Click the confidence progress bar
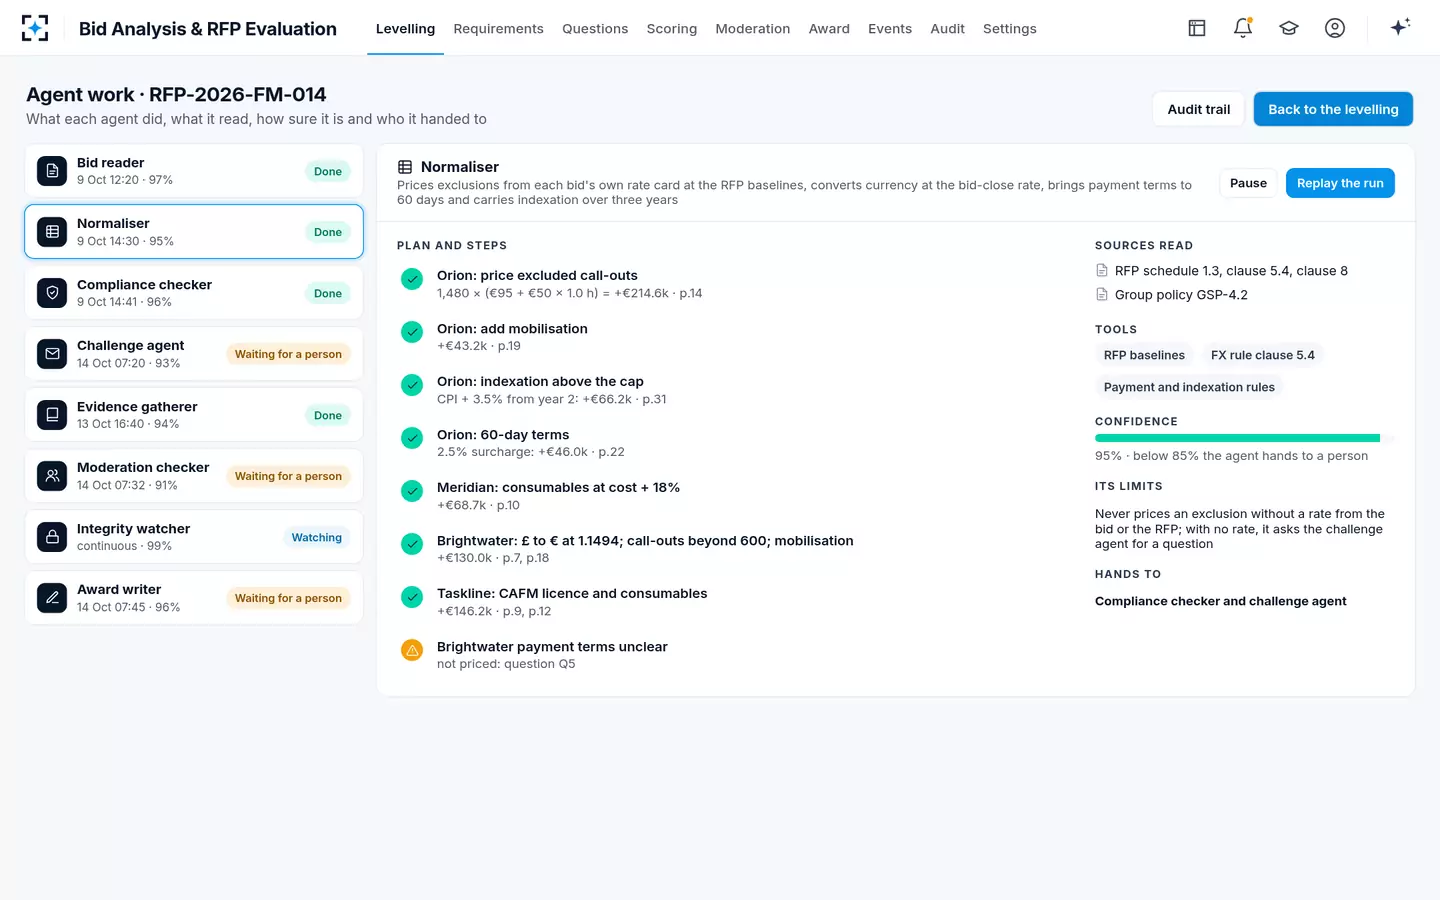The height and width of the screenshot is (900, 1440). coord(1244,438)
